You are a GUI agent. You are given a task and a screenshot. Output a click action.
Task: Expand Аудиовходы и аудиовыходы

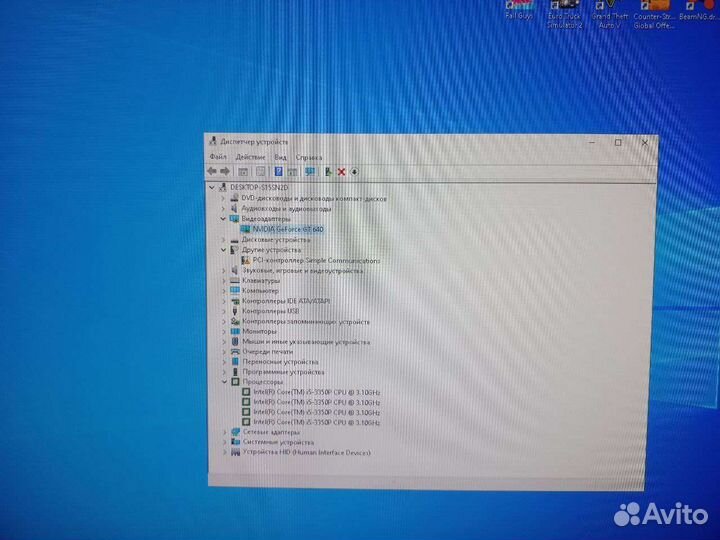tap(224, 208)
